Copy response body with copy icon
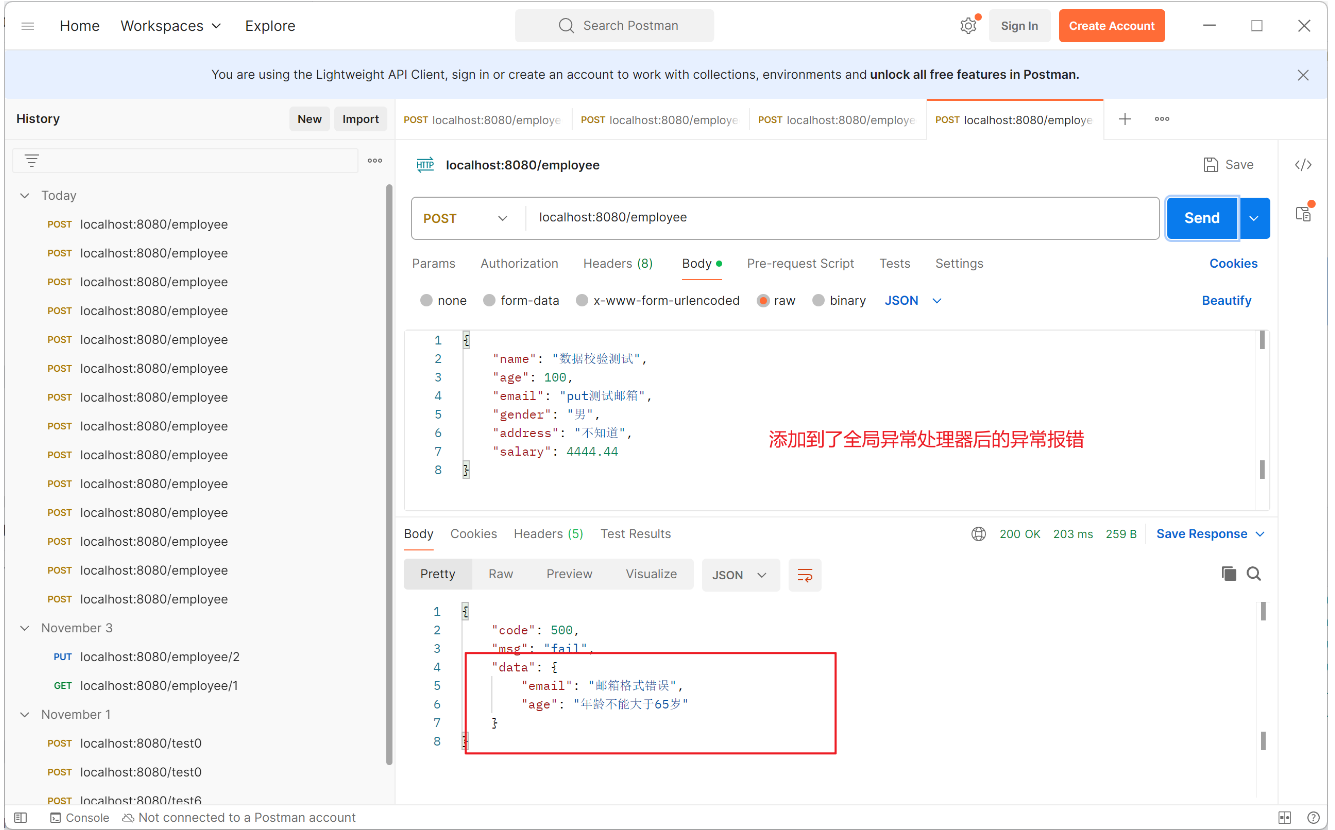The height and width of the screenshot is (830, 1335). click(1229, 574)
